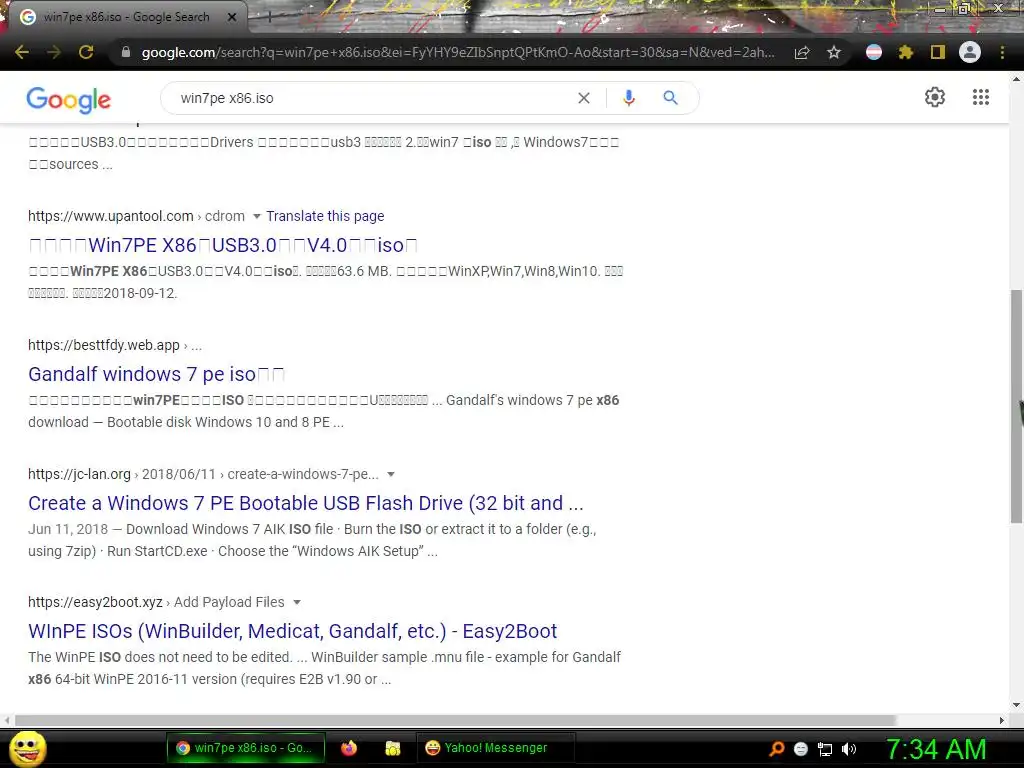This screenshot has height=768, width=1024.
Task: Bookmark this page with the star icon
Action: tap(834, 52)
